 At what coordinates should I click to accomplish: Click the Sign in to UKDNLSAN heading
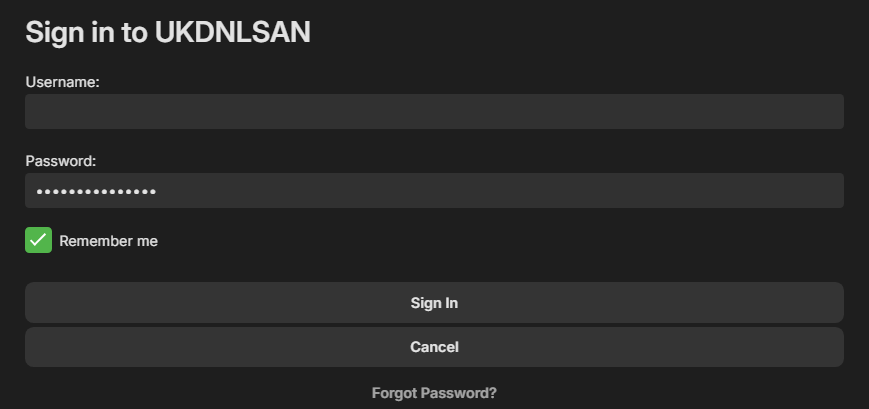point(168,32)
